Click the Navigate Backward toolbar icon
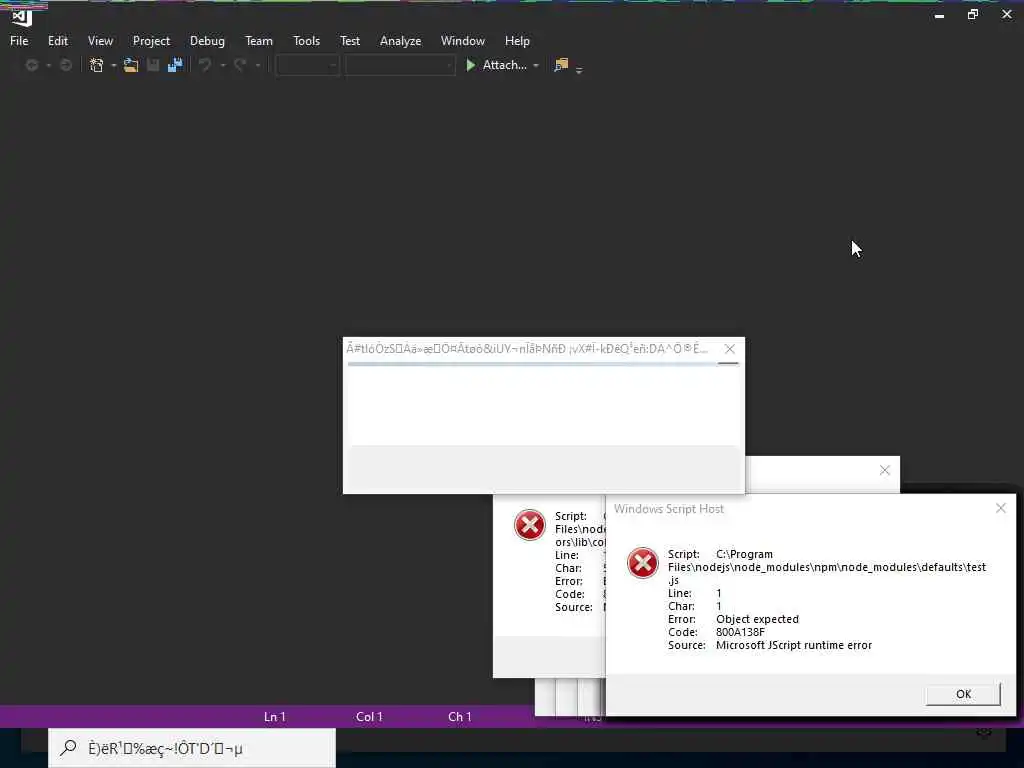This screenshot has height=768, width=1024. 31,65
